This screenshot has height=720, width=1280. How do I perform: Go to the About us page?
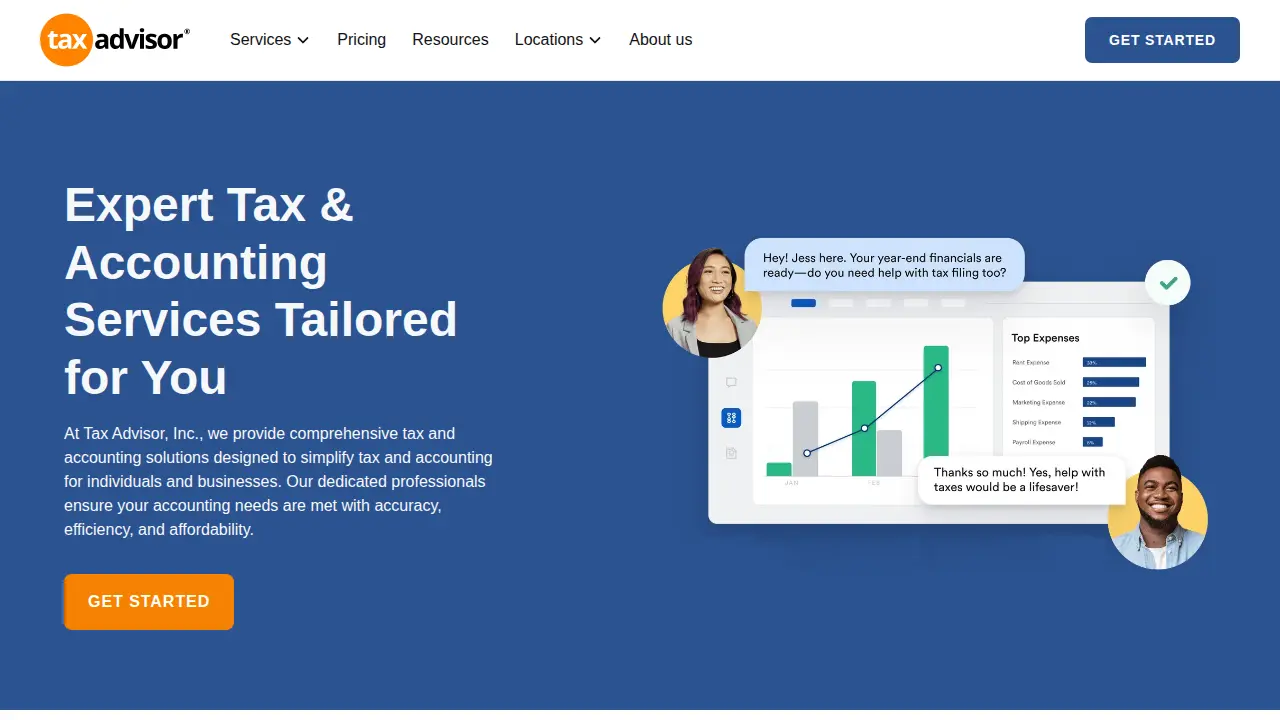(x=660, y=40)
